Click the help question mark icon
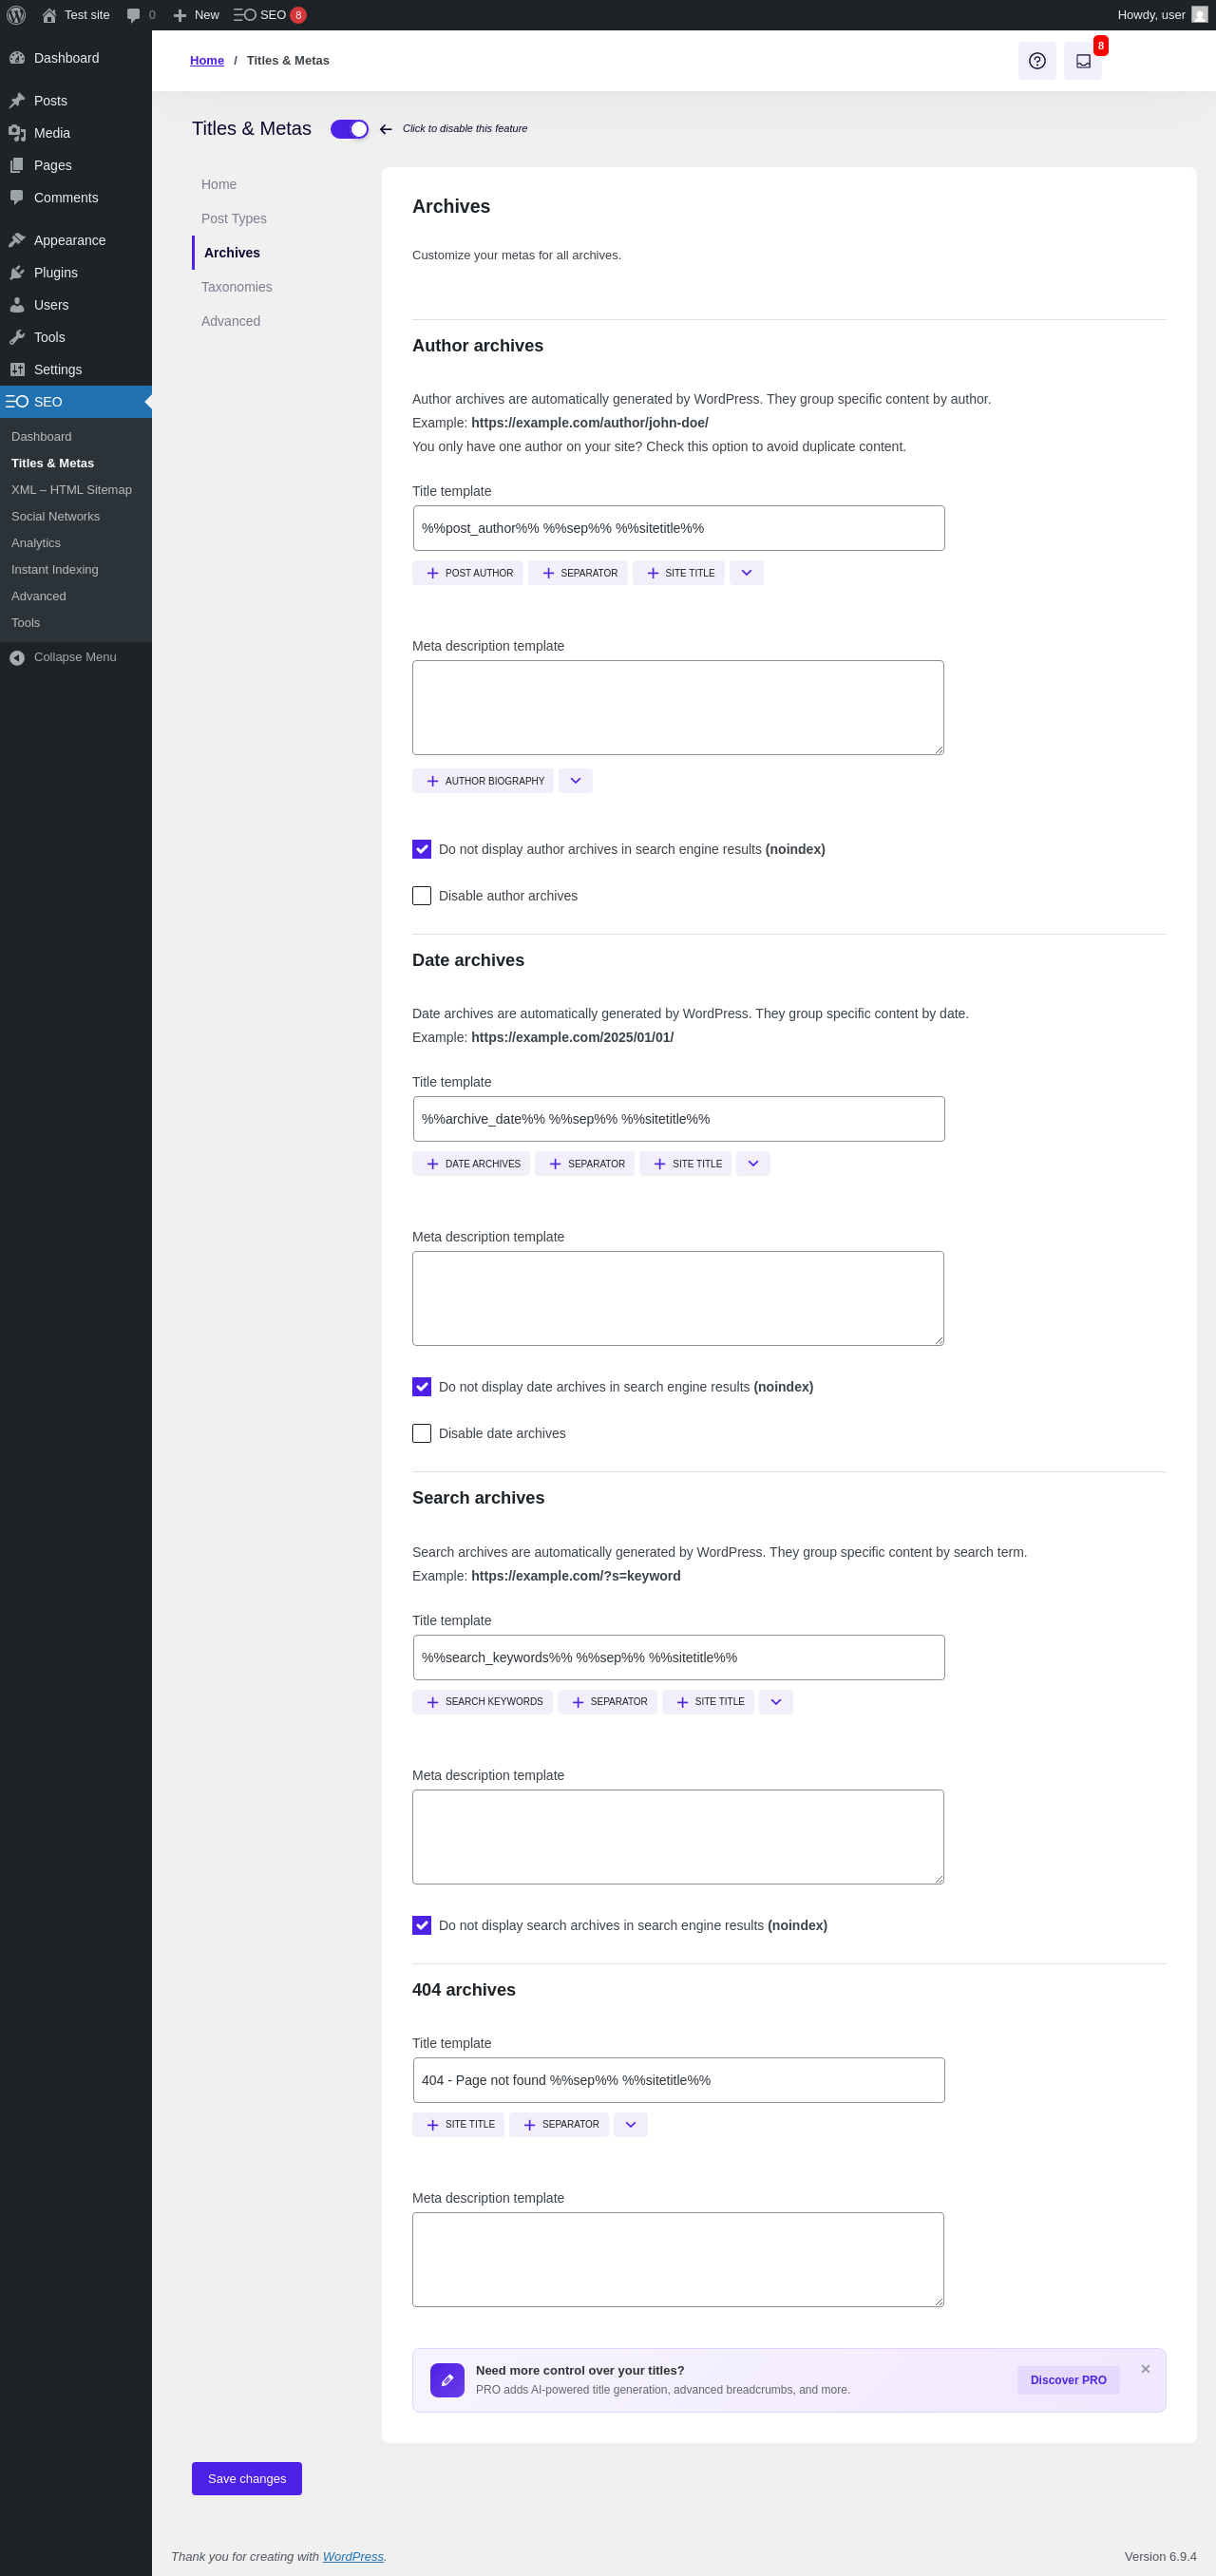This screenshot has height=2576, width=1216. coord(1036,61)
